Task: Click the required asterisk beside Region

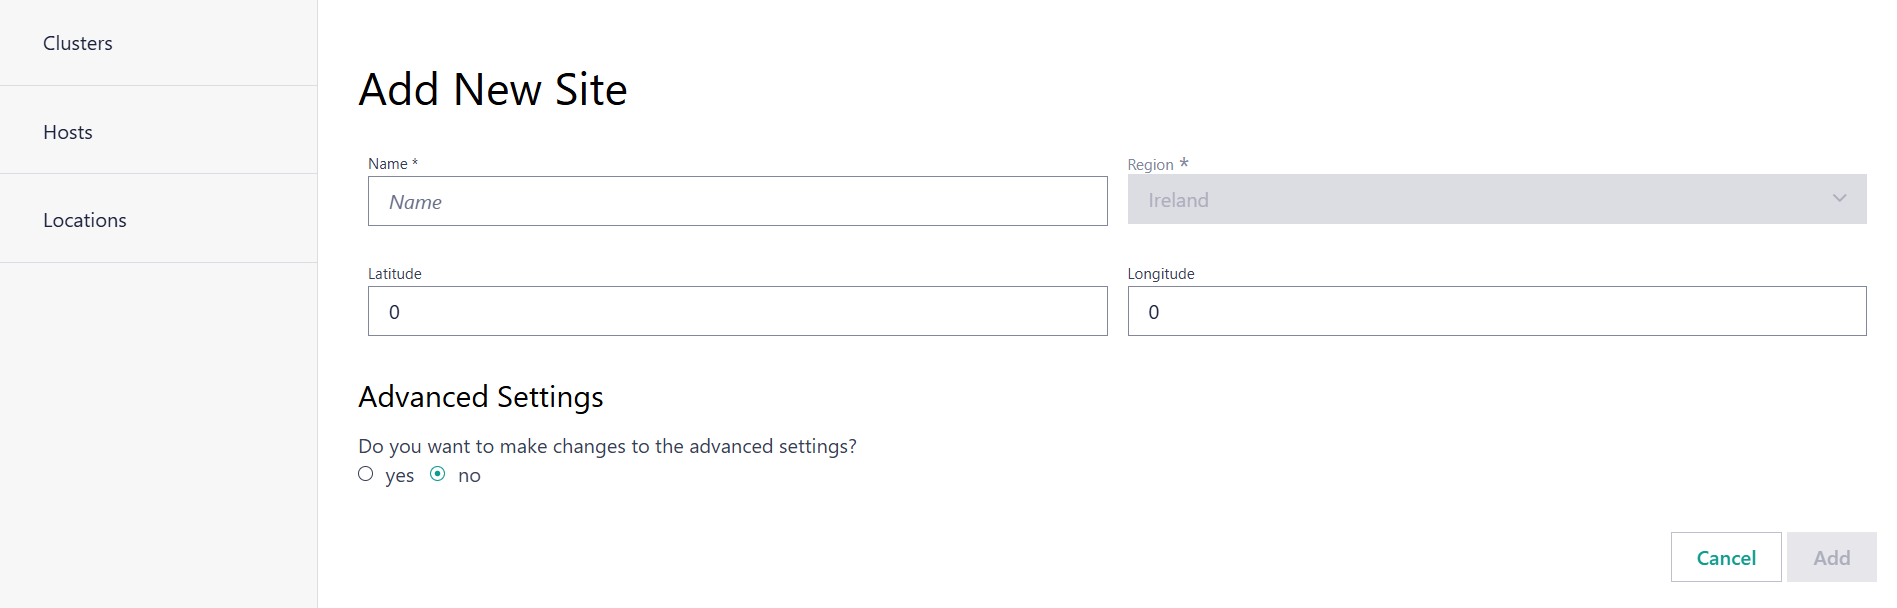Action: (1184, 161)
